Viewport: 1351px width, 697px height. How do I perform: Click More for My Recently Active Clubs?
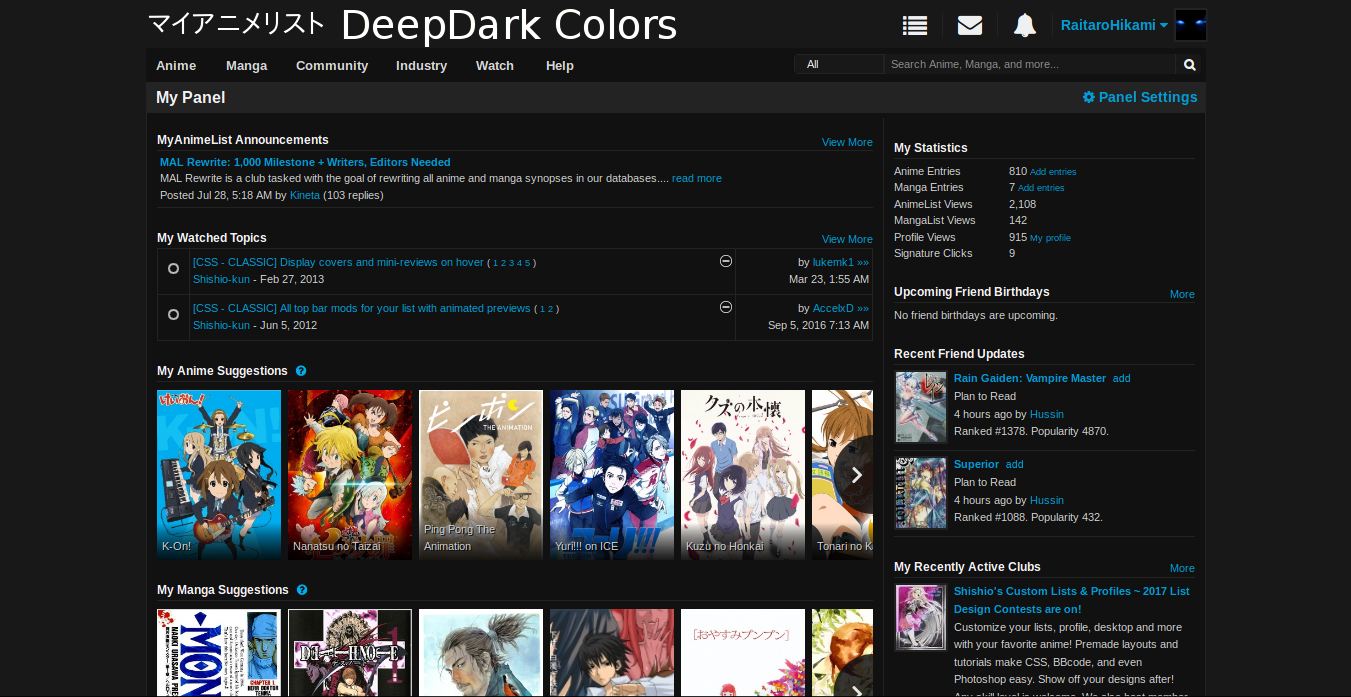[x=1182, y=568]
